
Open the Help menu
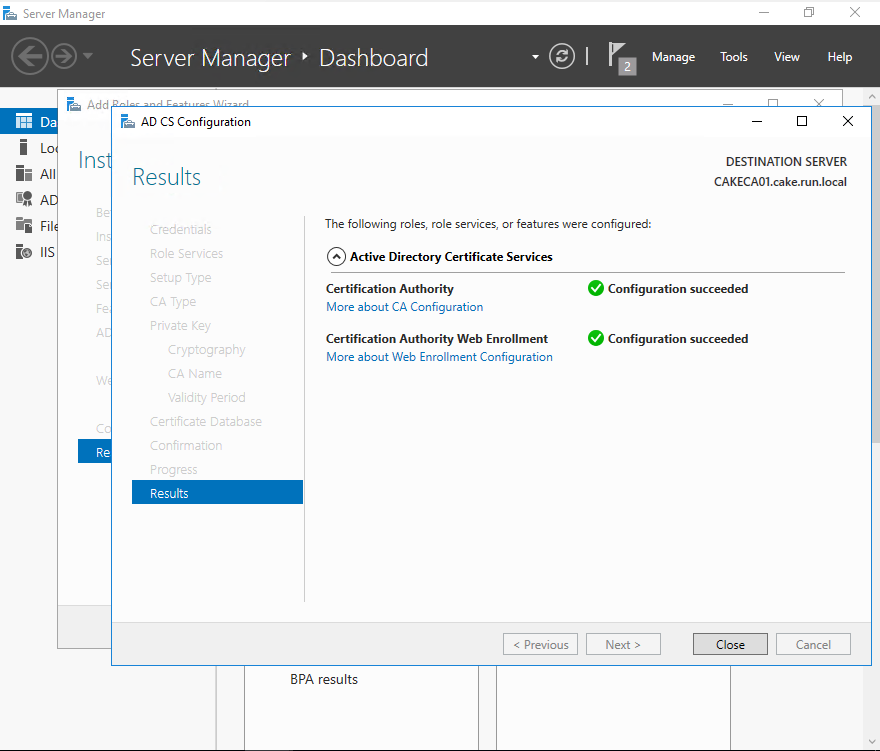(x=839, y=57)
